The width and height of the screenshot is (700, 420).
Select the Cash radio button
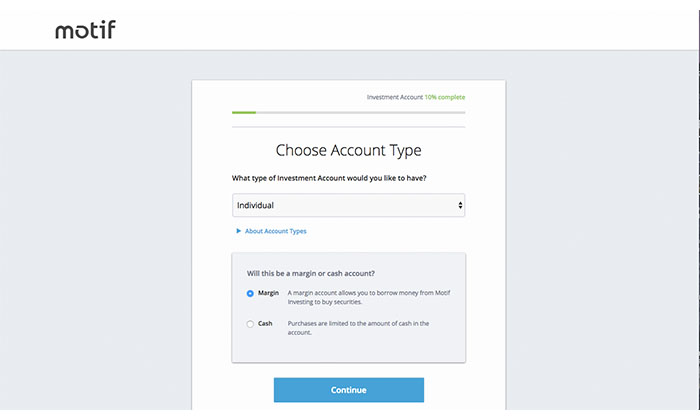[250, 324]
